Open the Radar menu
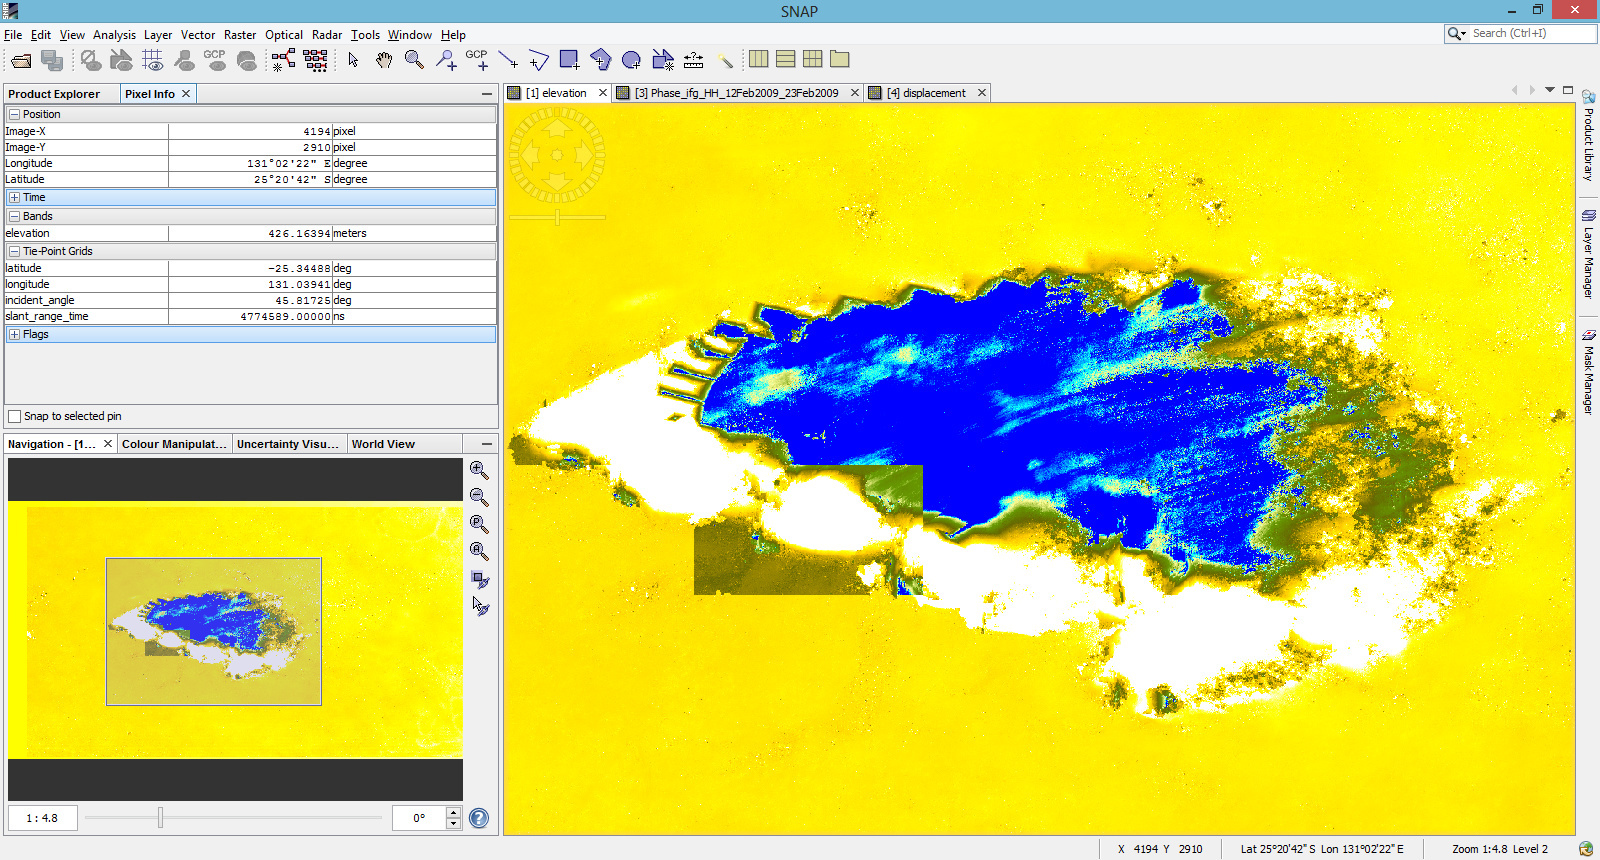Viewport: 1600px width, 860px height. point(326,35)
